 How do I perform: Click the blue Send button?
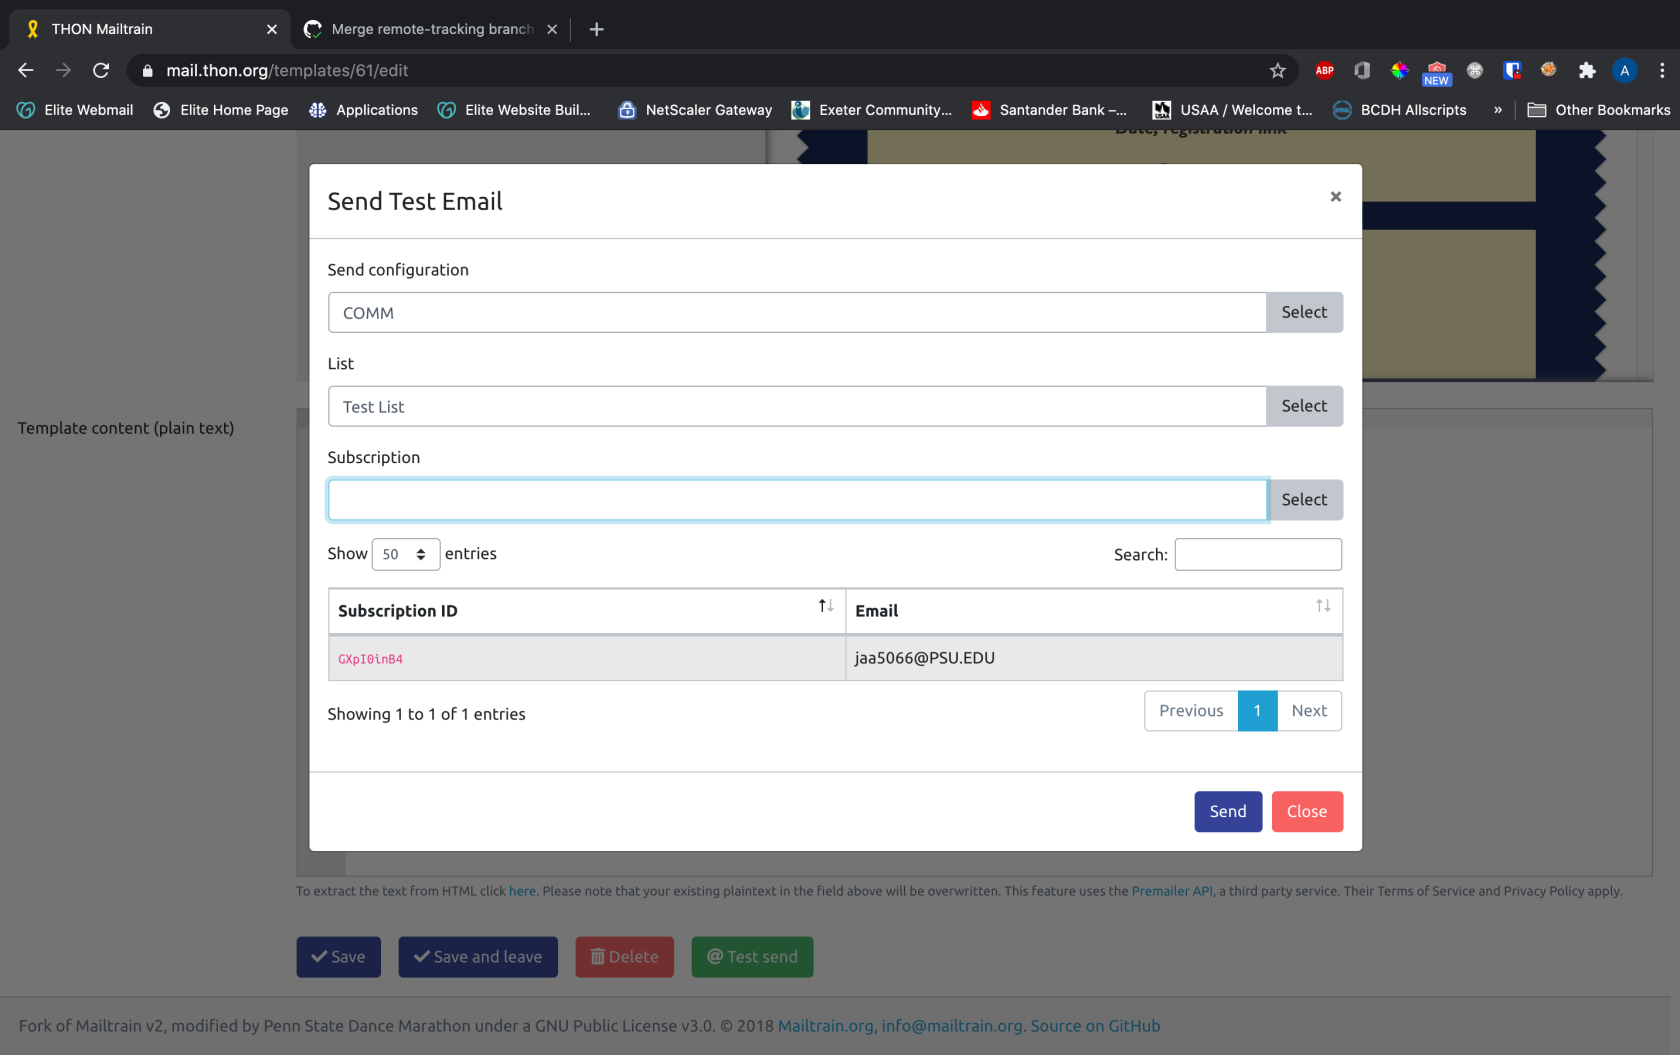[1228, 811]
